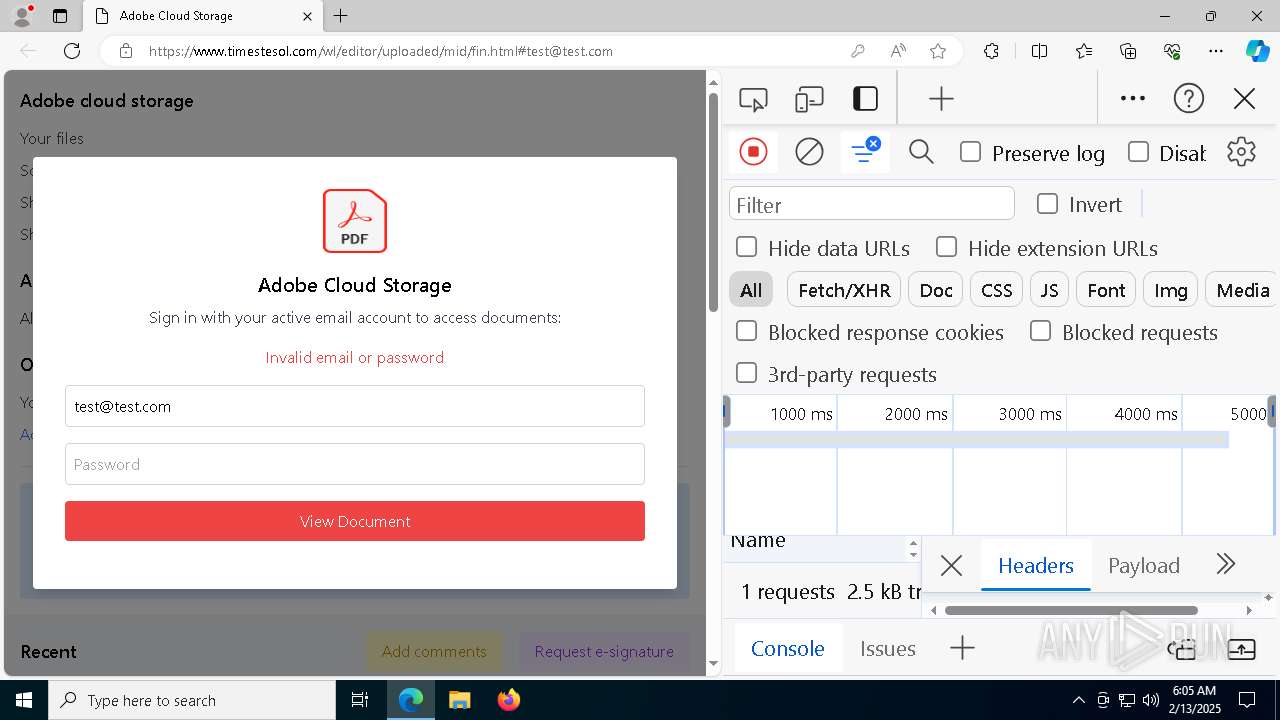Viewport: 1280px width, 720px height.
Task: Check the Invert filter checkbox
Action: click(x=1047, y=204)
